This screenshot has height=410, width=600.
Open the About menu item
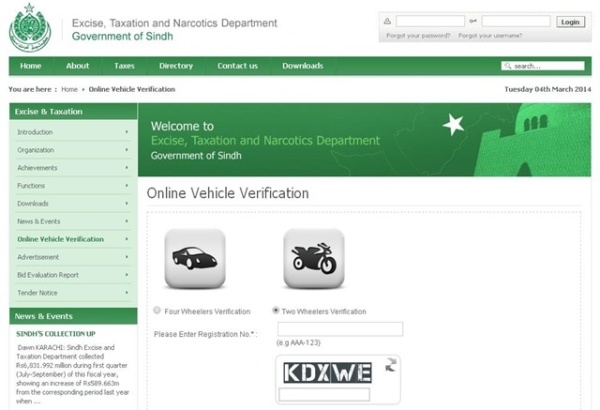click(77, 66)
